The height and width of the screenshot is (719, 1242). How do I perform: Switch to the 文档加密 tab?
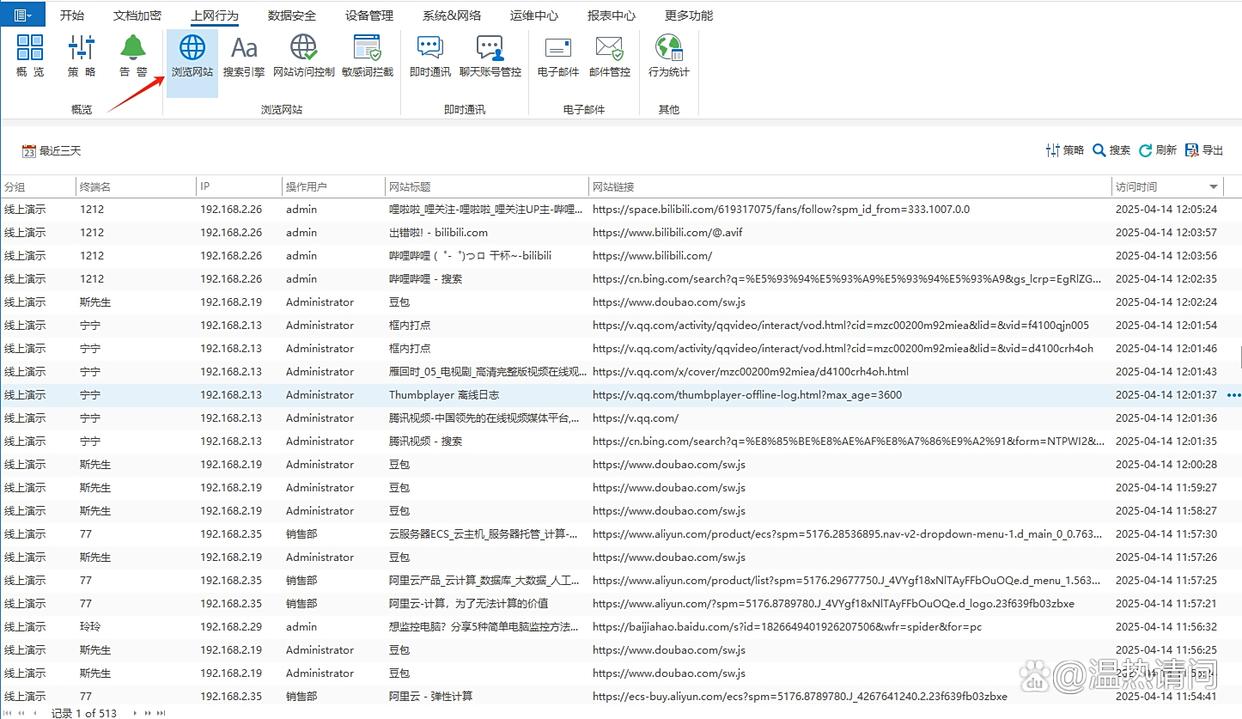[137, 15]
